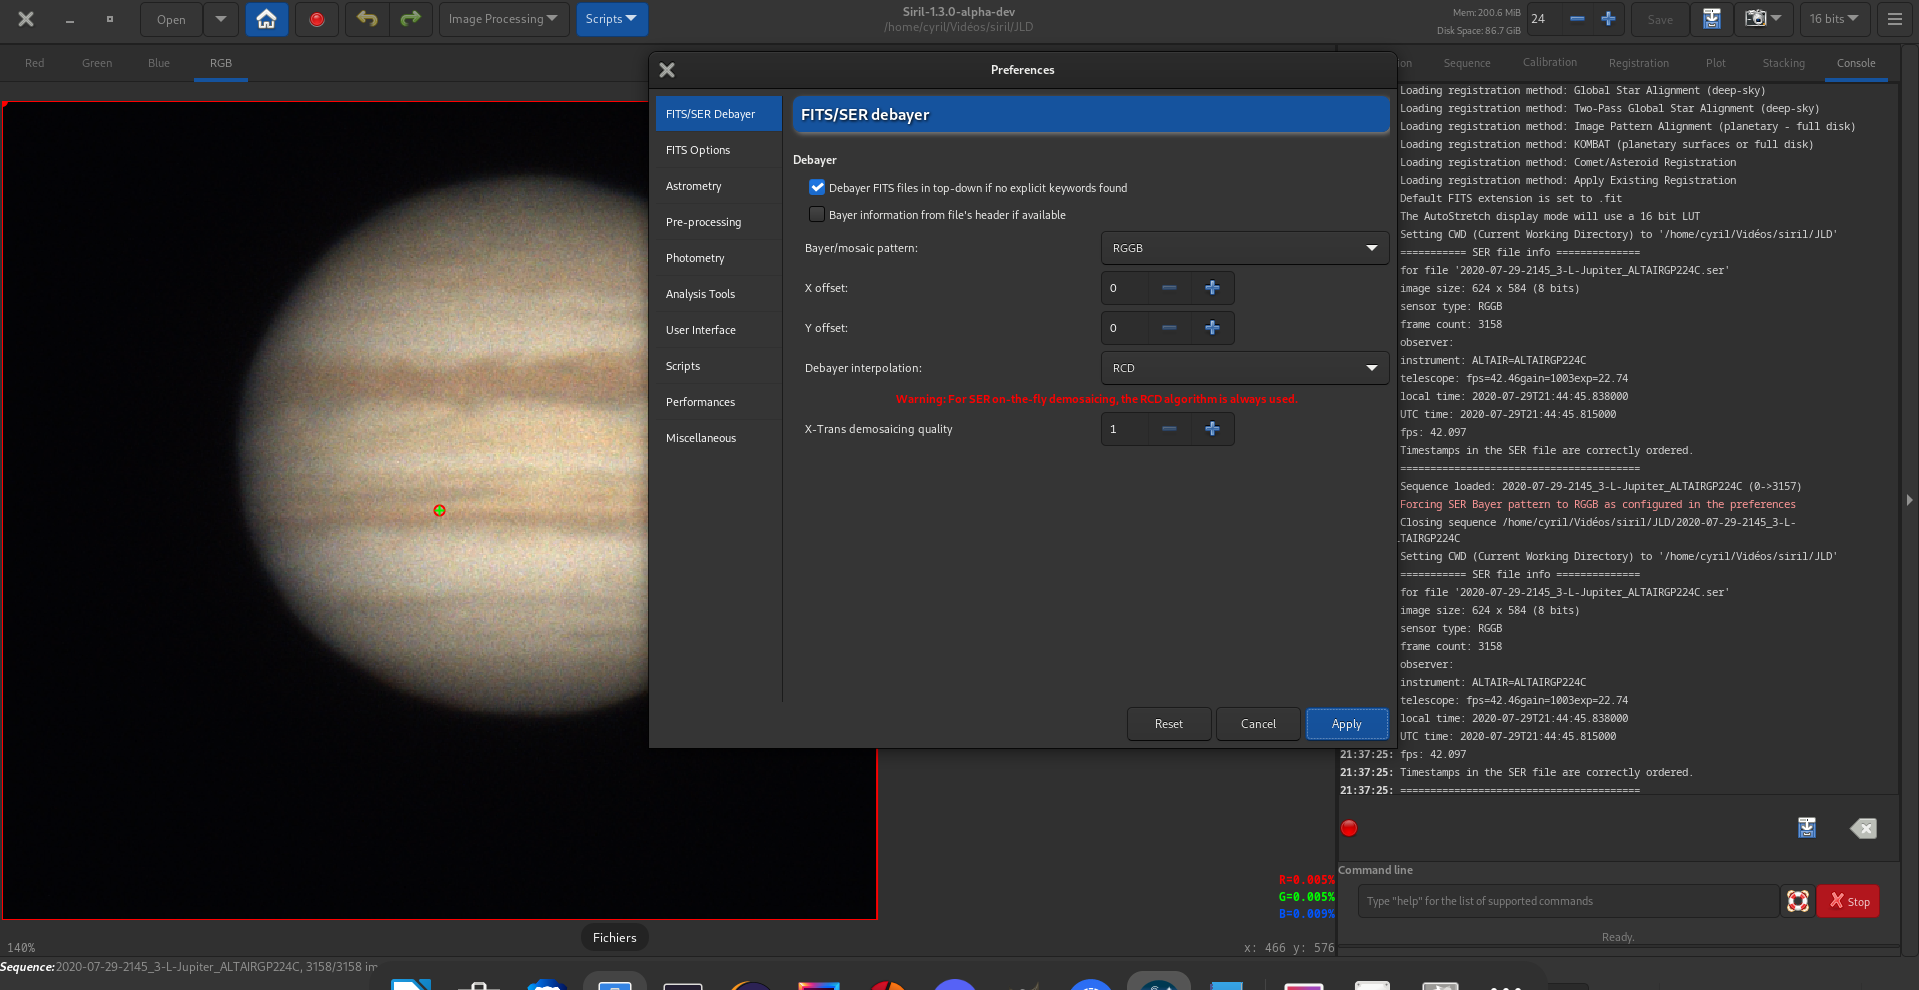This screenshot has height=990, width=1919.
Task: Expand the Image Processing menu
Action: pyautogui.click(x=503, y=19)
